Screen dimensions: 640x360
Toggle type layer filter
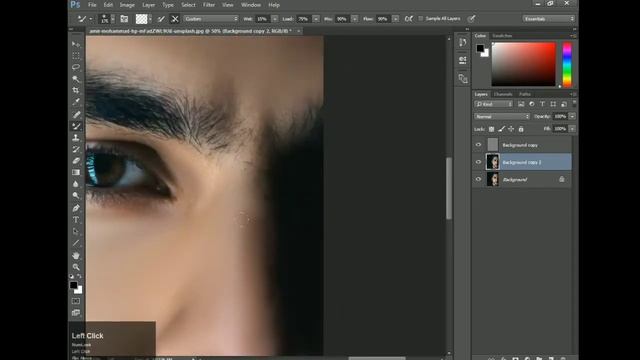coord(542,104)
